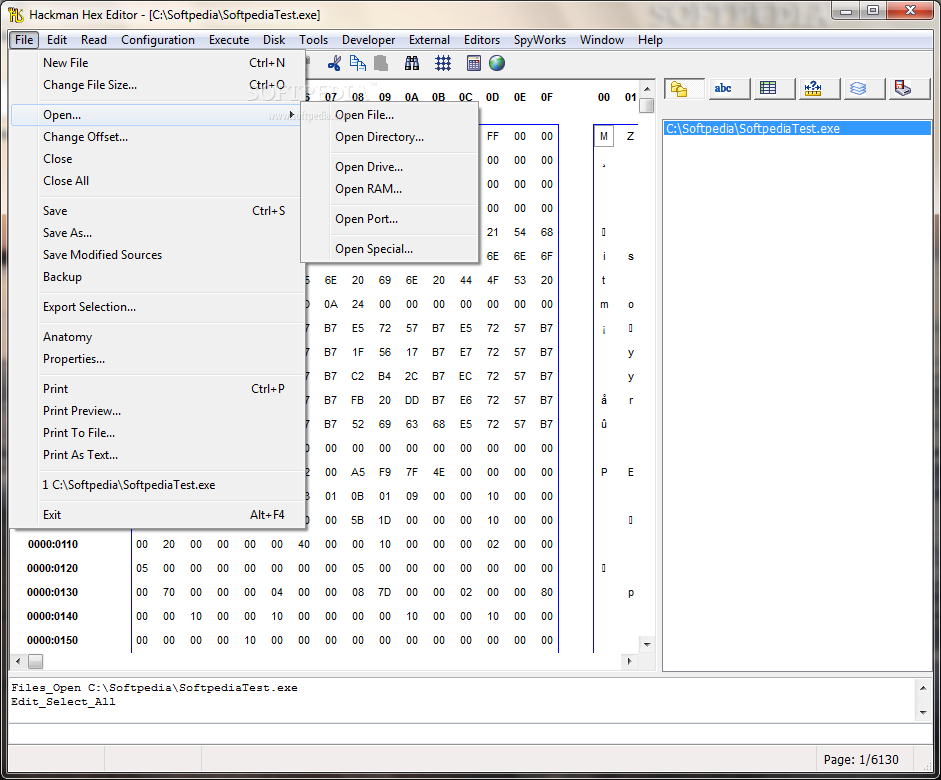Screen dimensions: 941x780
Task: Open the SpyWorks menu
Action: coord(540,40)
